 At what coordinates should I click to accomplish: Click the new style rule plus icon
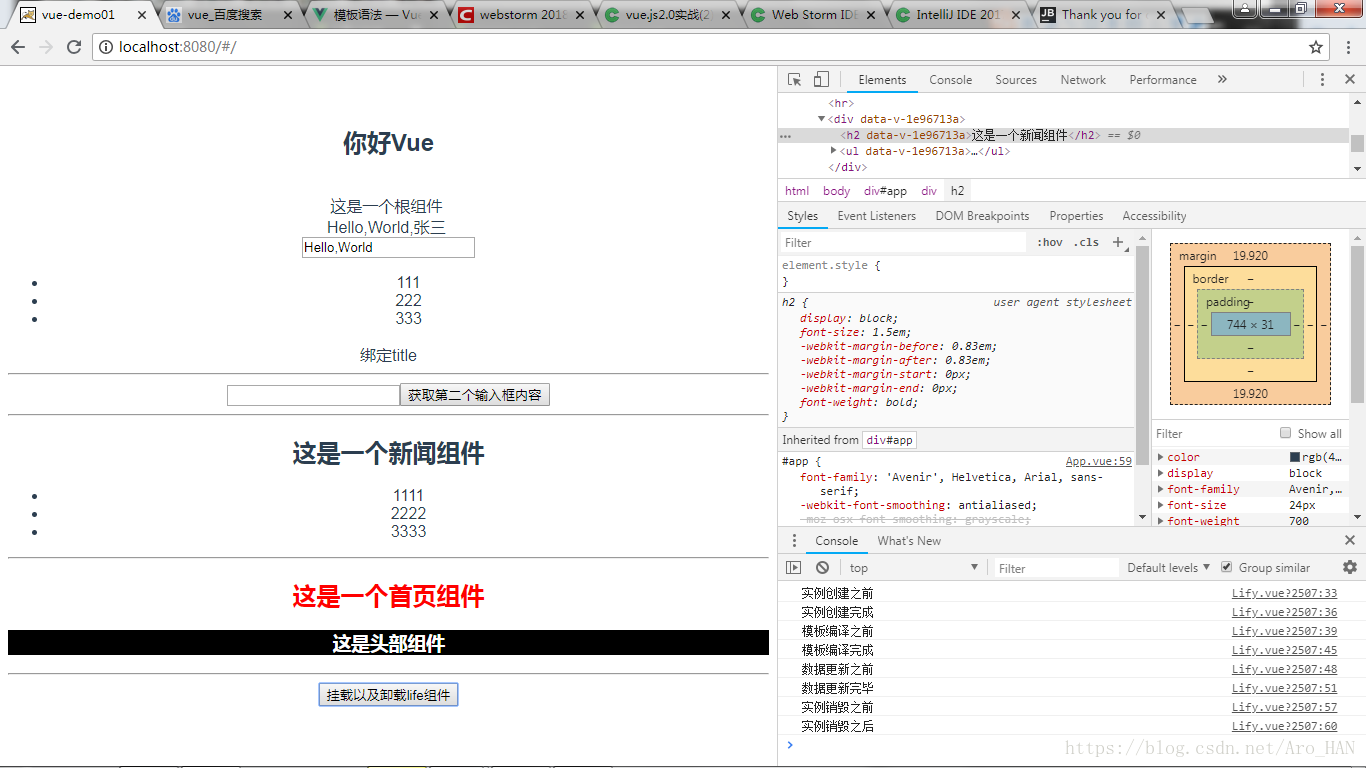[1118, 242]
